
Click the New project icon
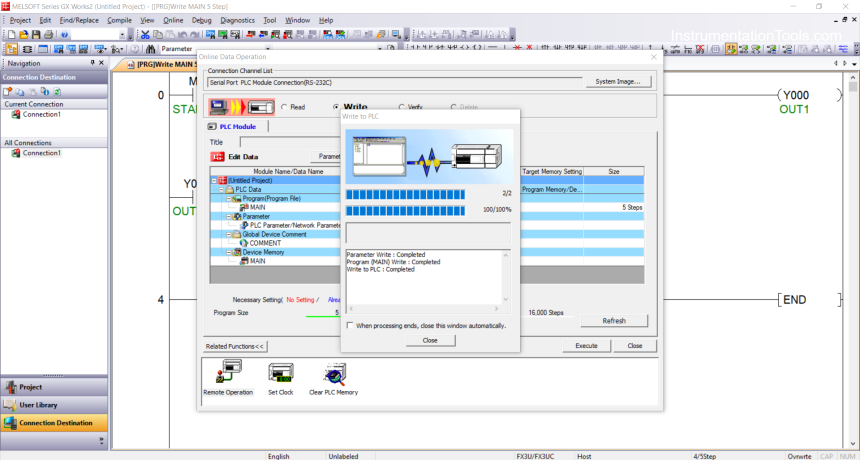[x=12, y=35]
